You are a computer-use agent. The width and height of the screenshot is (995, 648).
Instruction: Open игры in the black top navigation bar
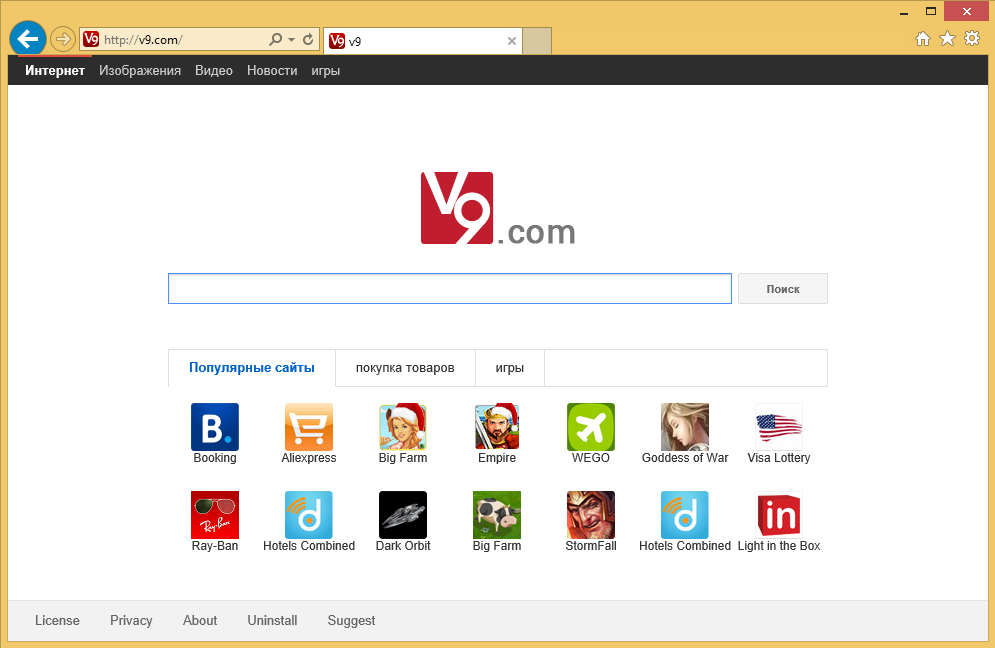coord(326,70)
